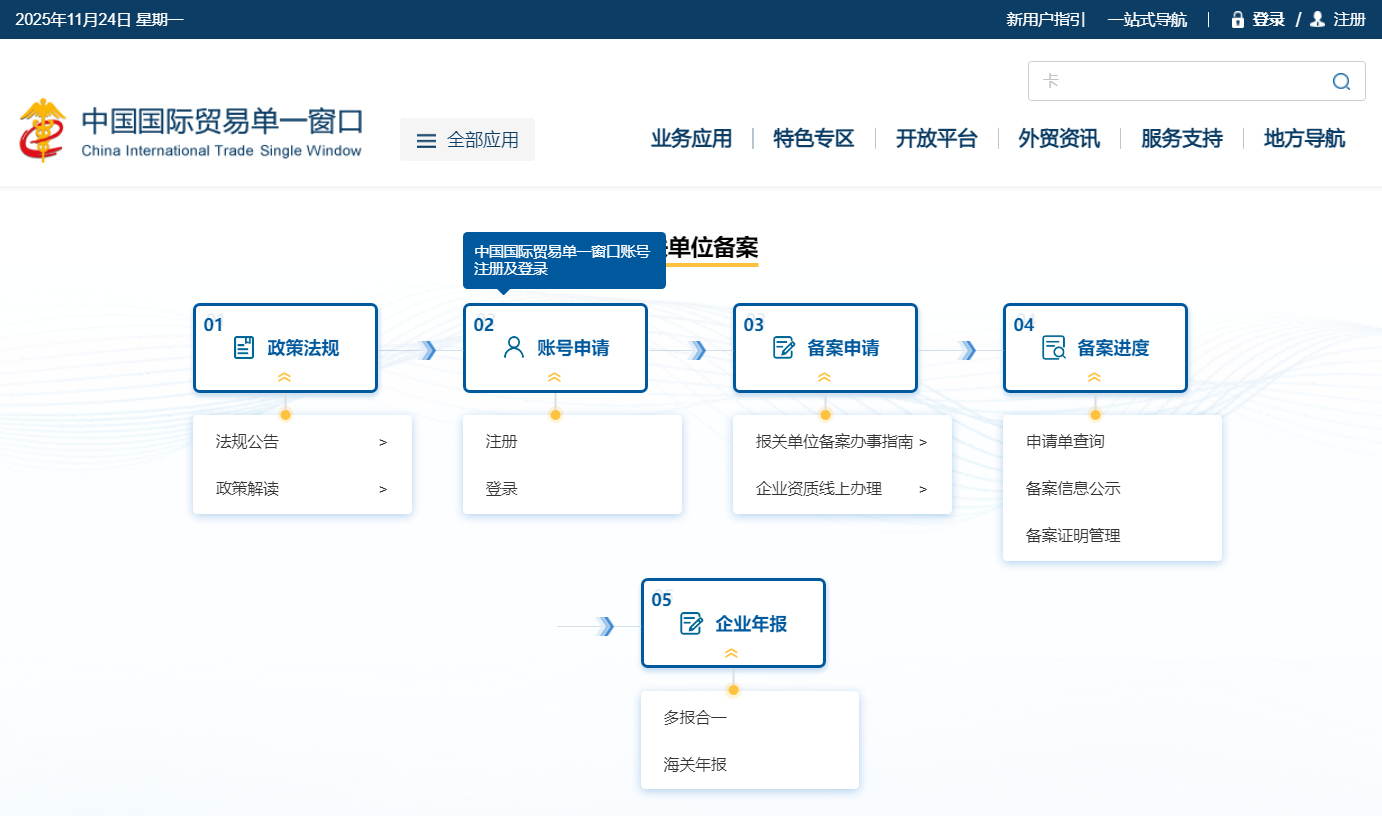This screenshot has width=1382, height=816.
Task: Select 地方导航 in the main navigation
Action: pyautogui.click(x=1304, y=139)
